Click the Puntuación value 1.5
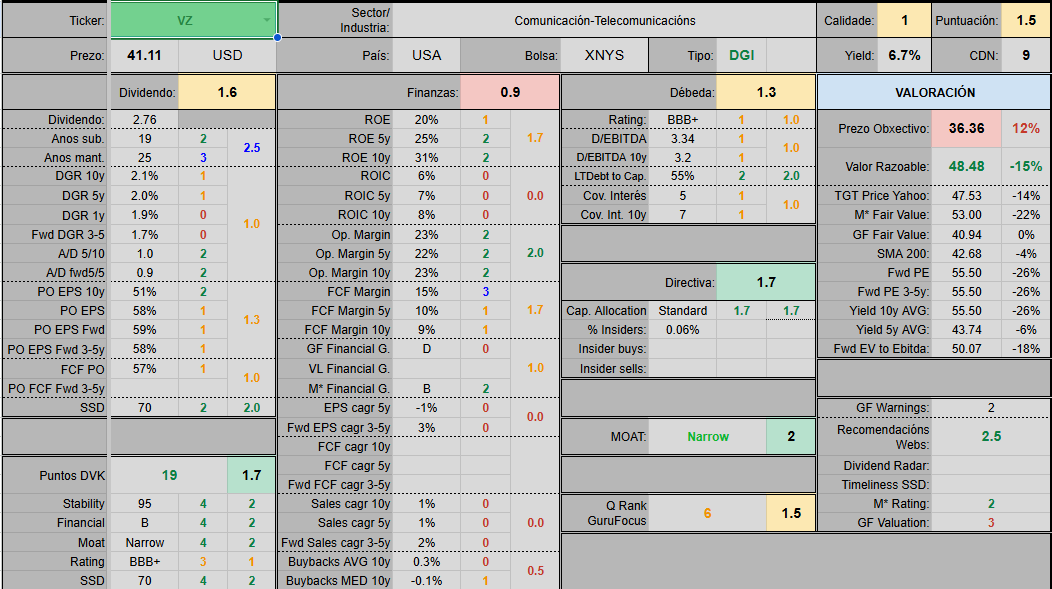The image size is (1052, 589). click(1026, 20)
